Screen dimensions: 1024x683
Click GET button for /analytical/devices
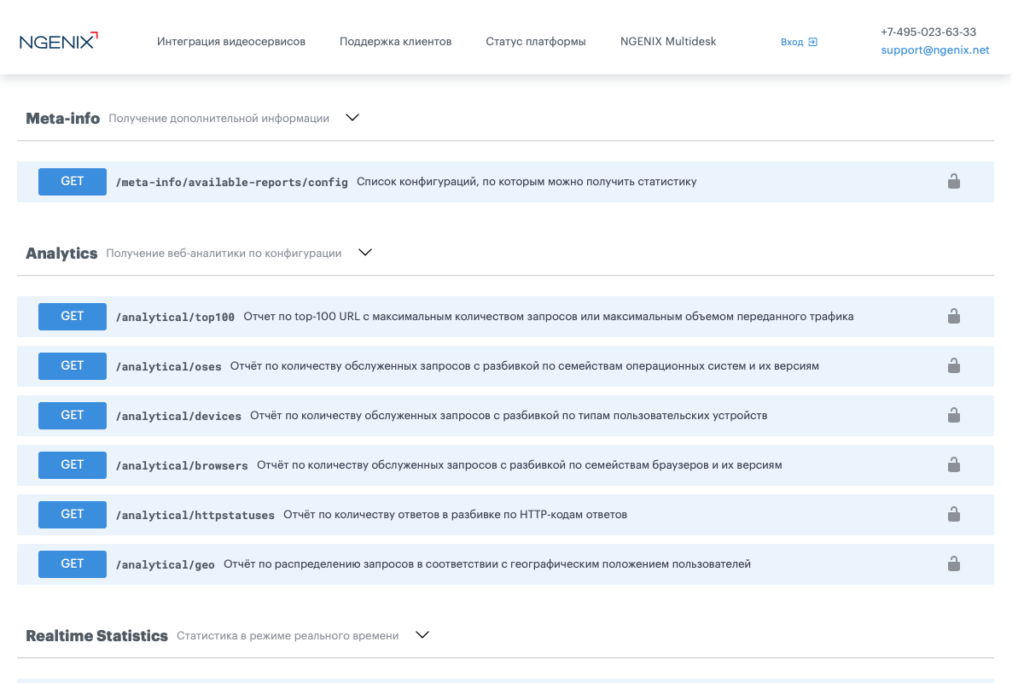point(72,415)
